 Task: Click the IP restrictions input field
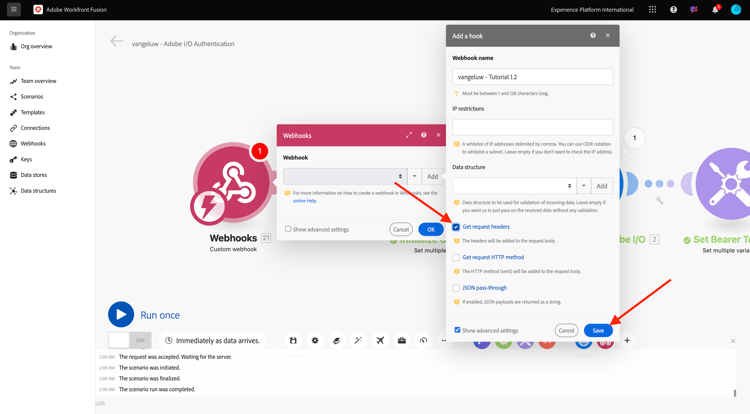click(x=532, y=127)
